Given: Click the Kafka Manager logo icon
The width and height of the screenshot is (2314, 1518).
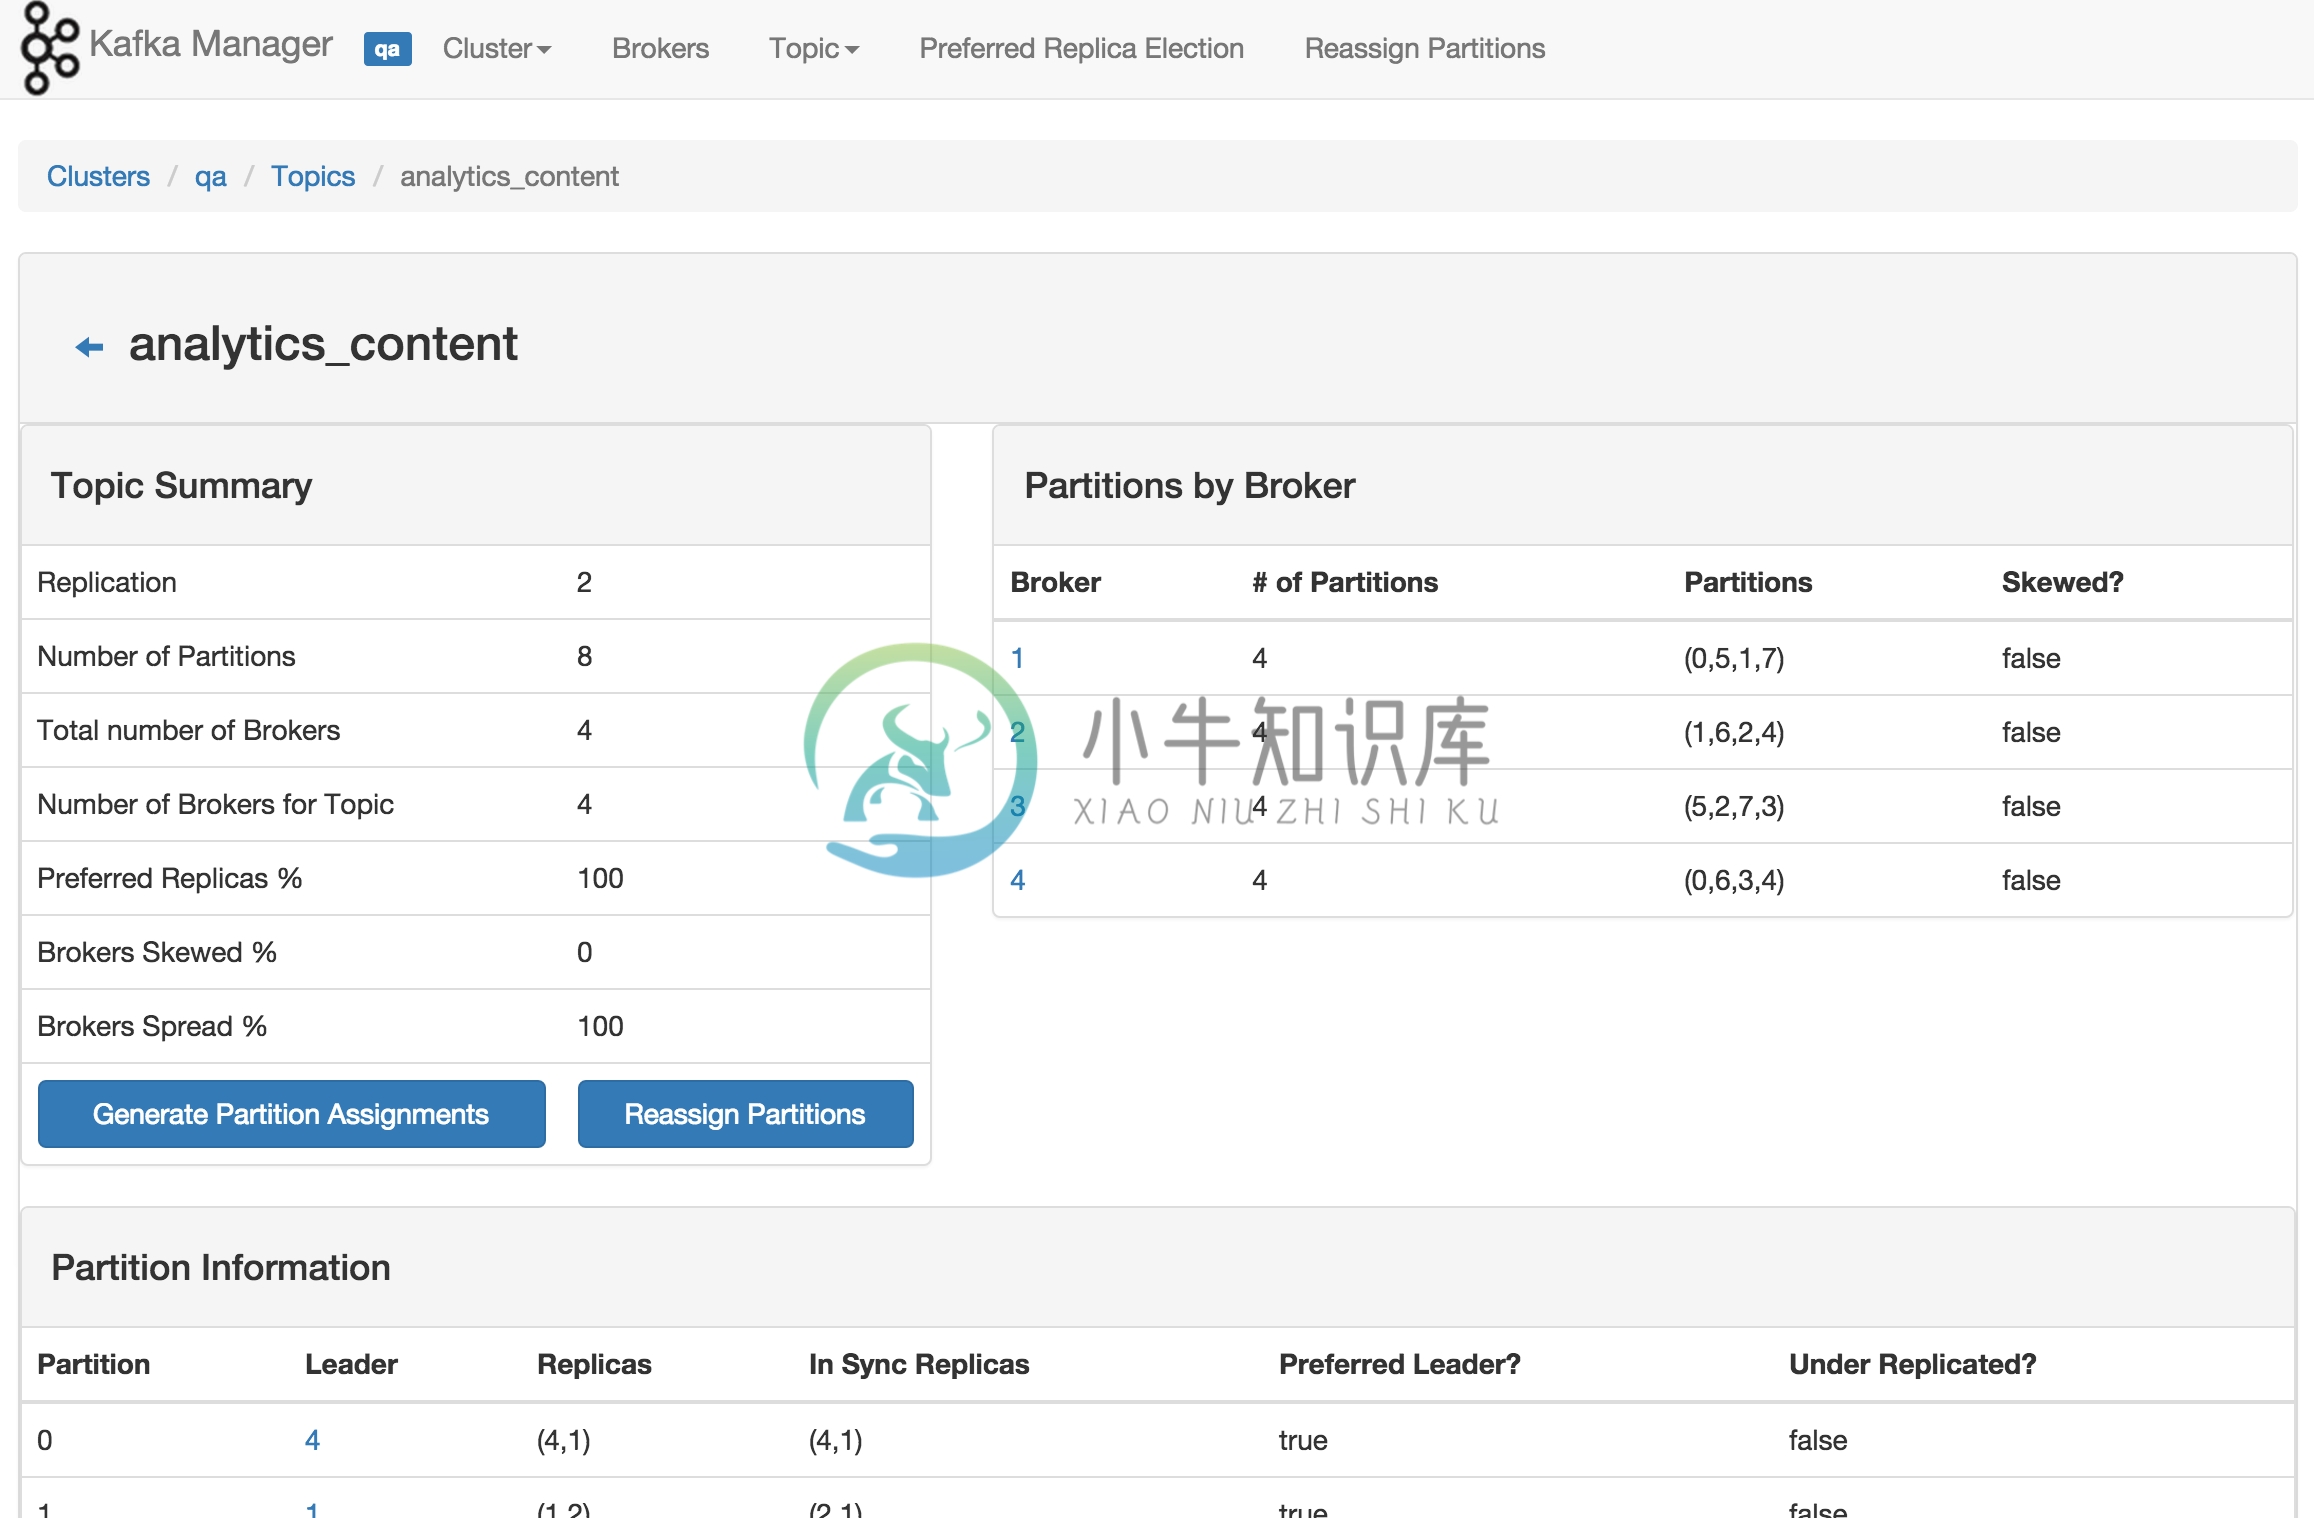Looking at the screenshot, I should pos(50,48).
